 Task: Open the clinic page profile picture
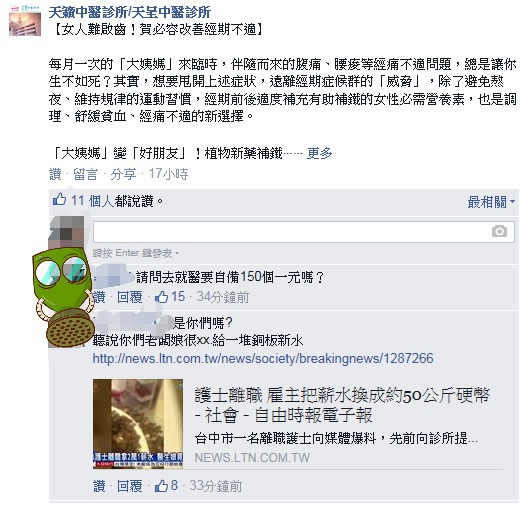[25, 20]
